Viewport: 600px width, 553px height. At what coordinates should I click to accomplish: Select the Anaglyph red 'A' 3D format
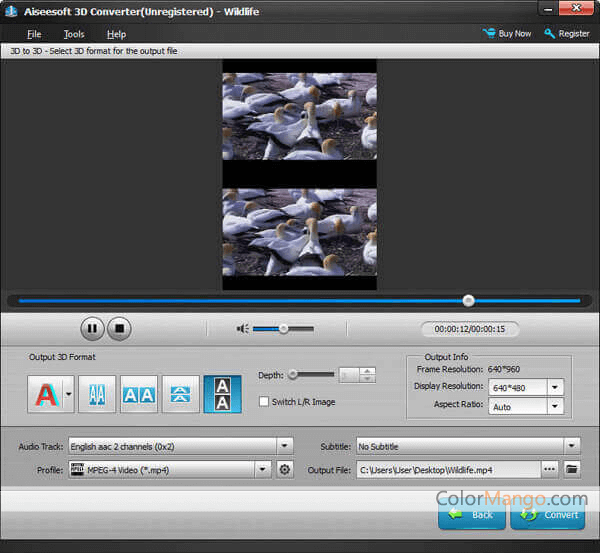pos(44,394)
